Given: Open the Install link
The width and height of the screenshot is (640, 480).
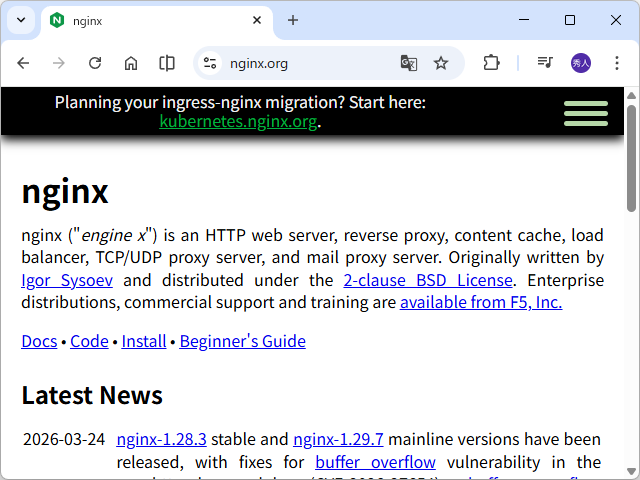Looking at the screenshot, I should (x=144, y=341).
